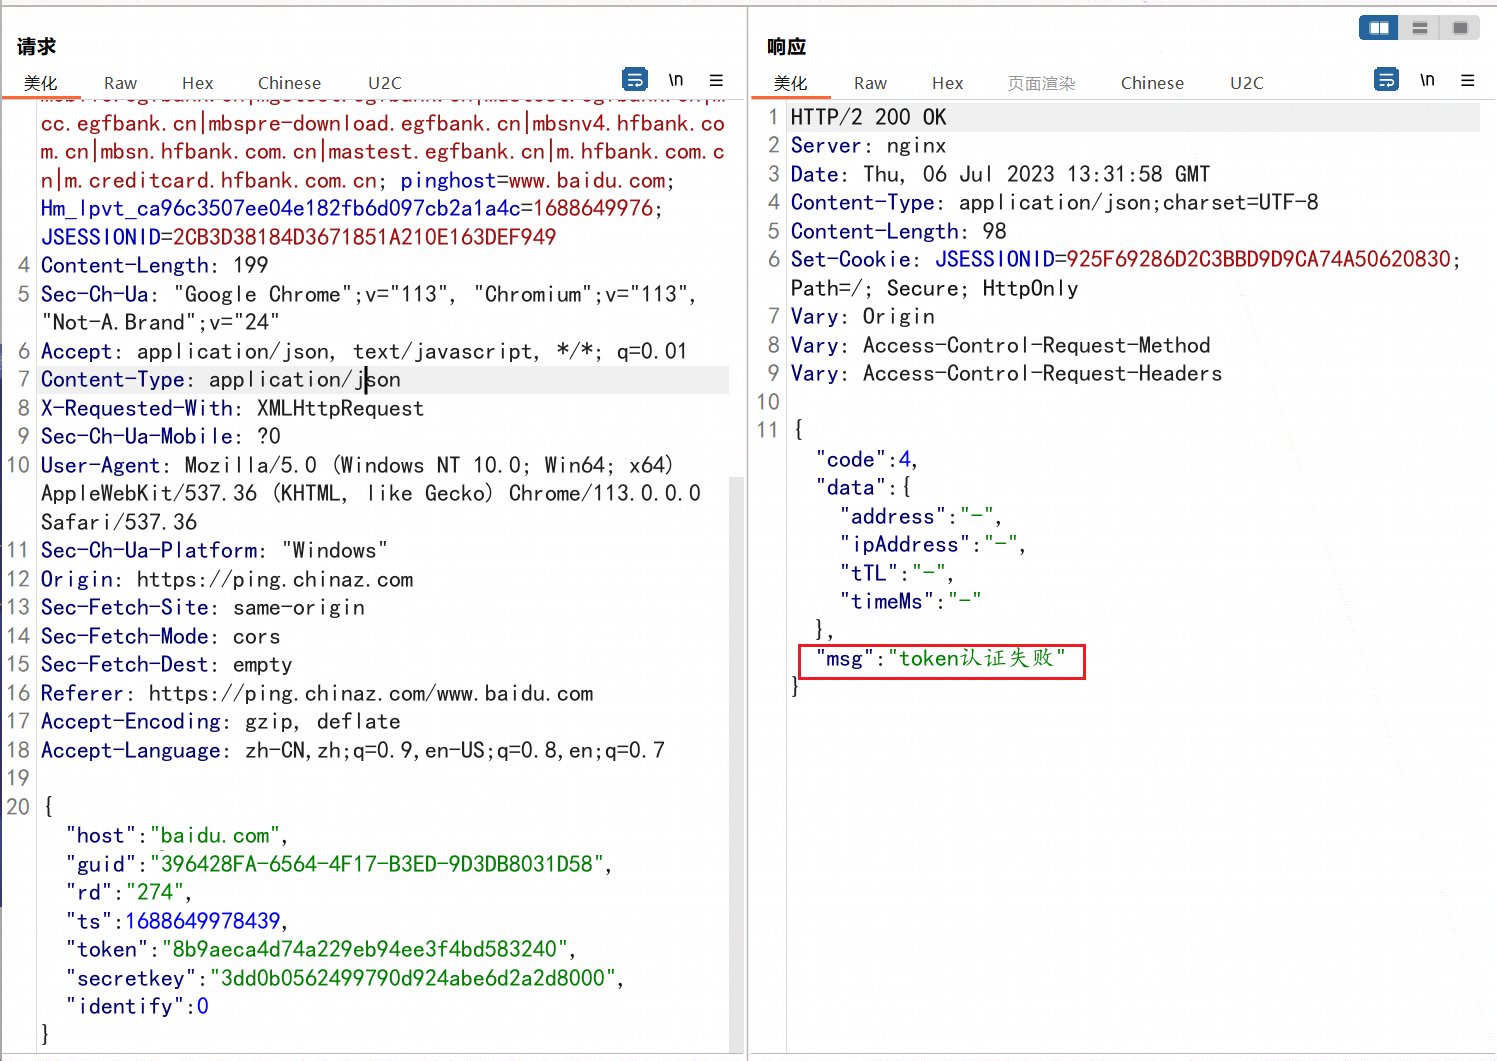Switch to 页面渲染 tab in response panel
The width and height of the screenshot is (1497, 1061).
[1041, 83]
